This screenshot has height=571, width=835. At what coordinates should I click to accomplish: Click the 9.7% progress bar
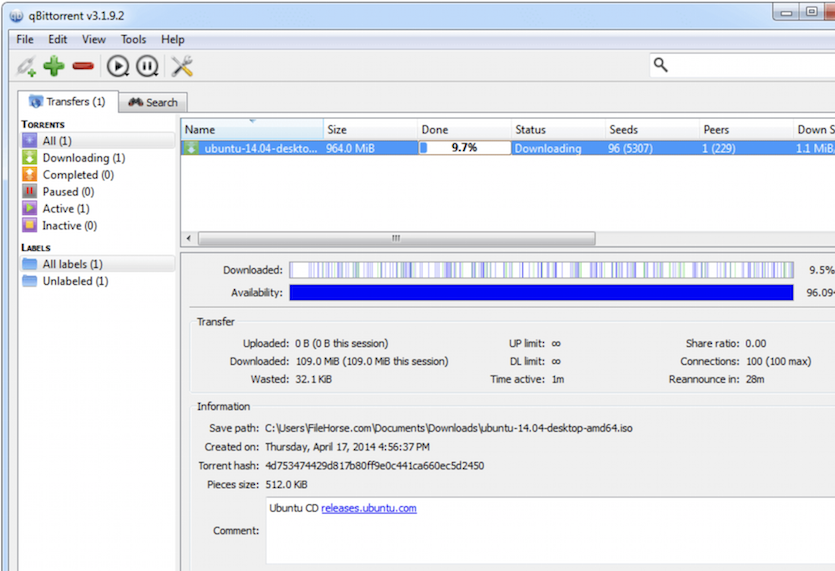pyautogui.click(x=464, y=148)
